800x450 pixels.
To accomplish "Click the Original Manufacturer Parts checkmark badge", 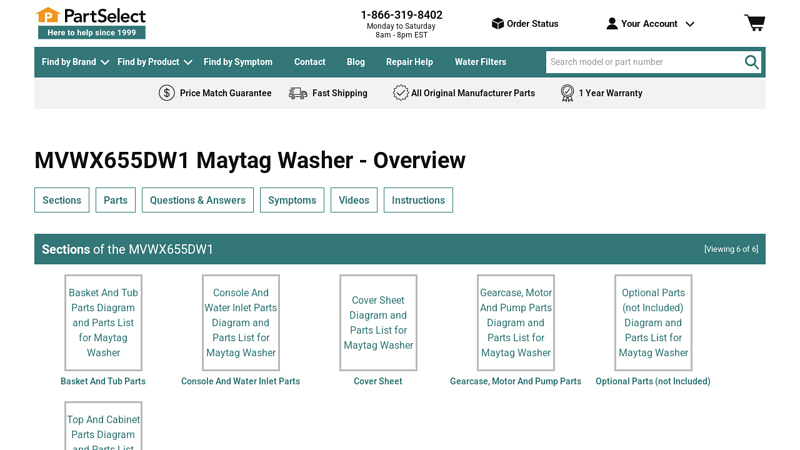I will [401, 93].
